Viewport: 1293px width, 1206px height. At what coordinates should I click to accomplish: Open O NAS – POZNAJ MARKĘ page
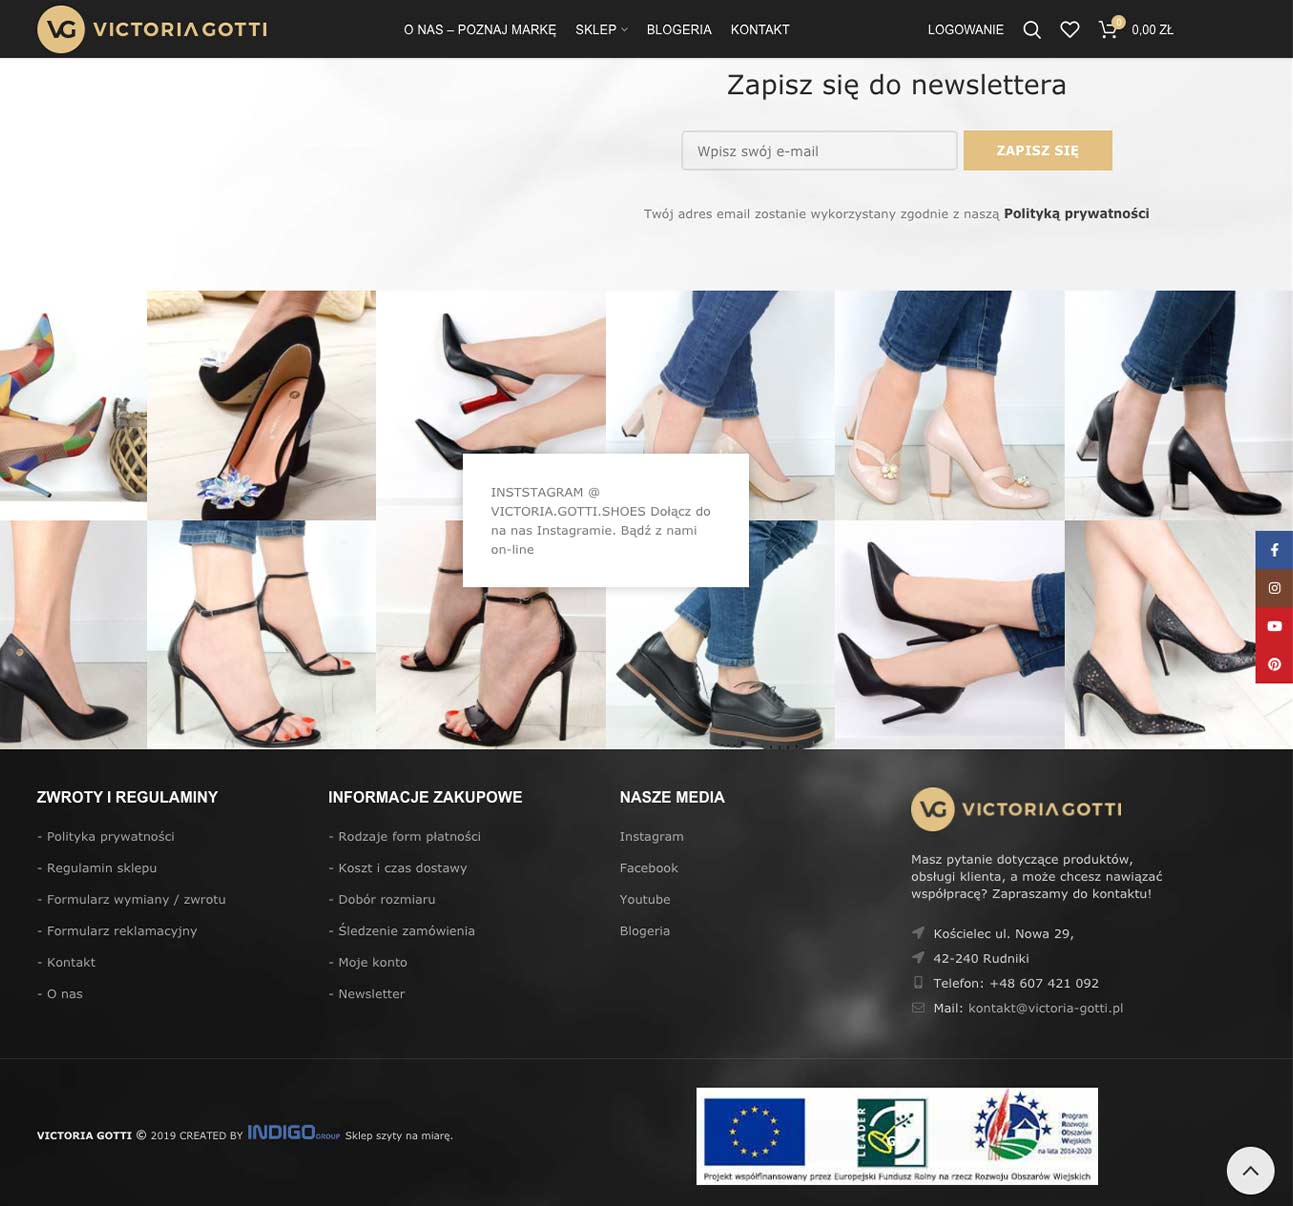[x=479, y=30]
